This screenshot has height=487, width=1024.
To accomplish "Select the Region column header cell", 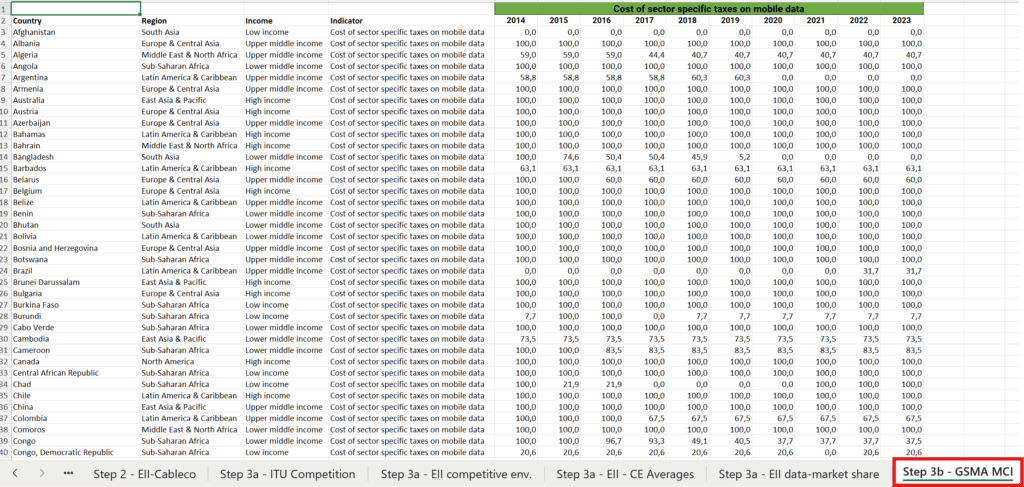I will (x=192, y=21).
